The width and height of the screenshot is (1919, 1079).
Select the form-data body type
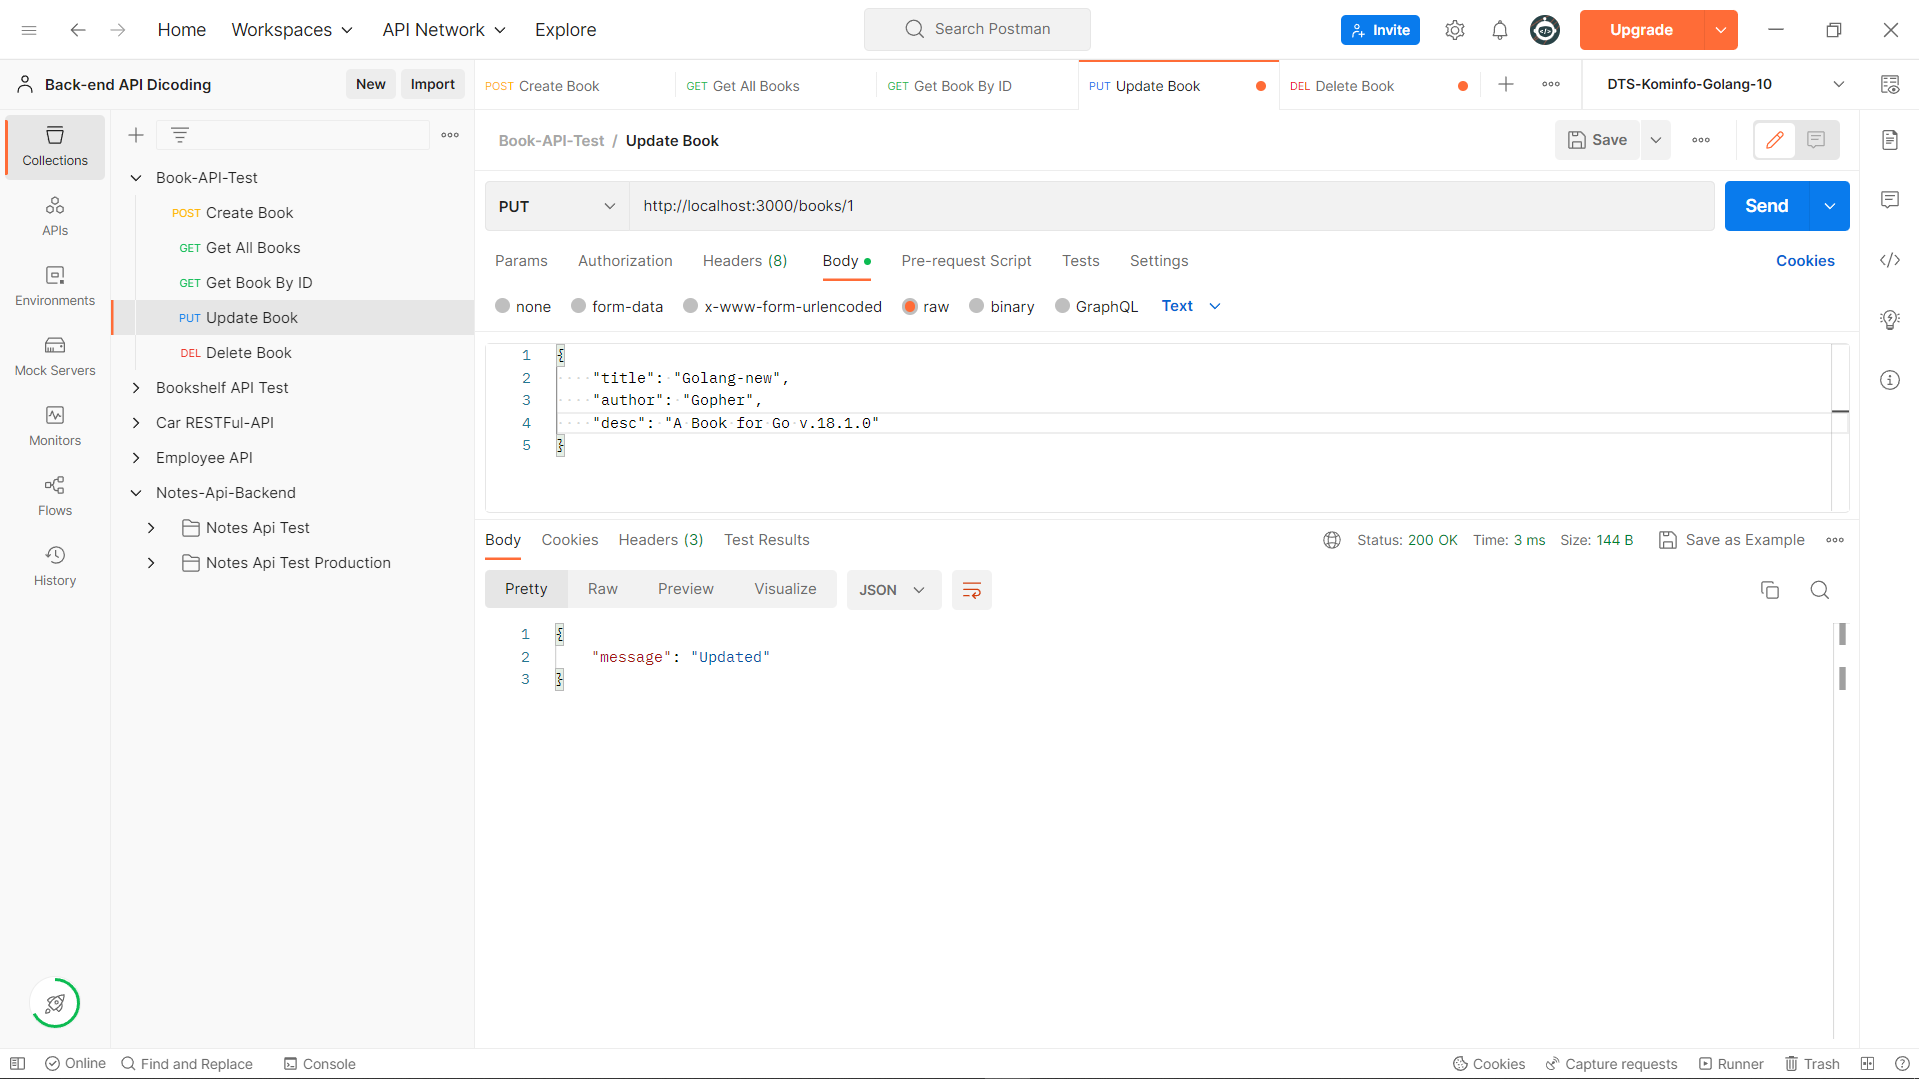(617, 306)
